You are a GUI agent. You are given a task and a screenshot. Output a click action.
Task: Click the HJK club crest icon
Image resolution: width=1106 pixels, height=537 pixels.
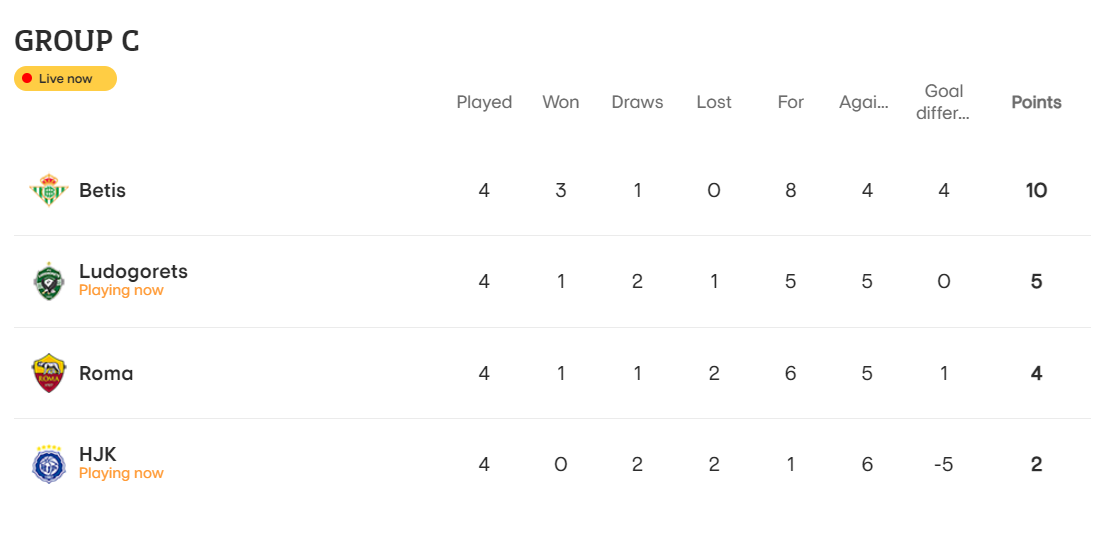pos(49,464)
